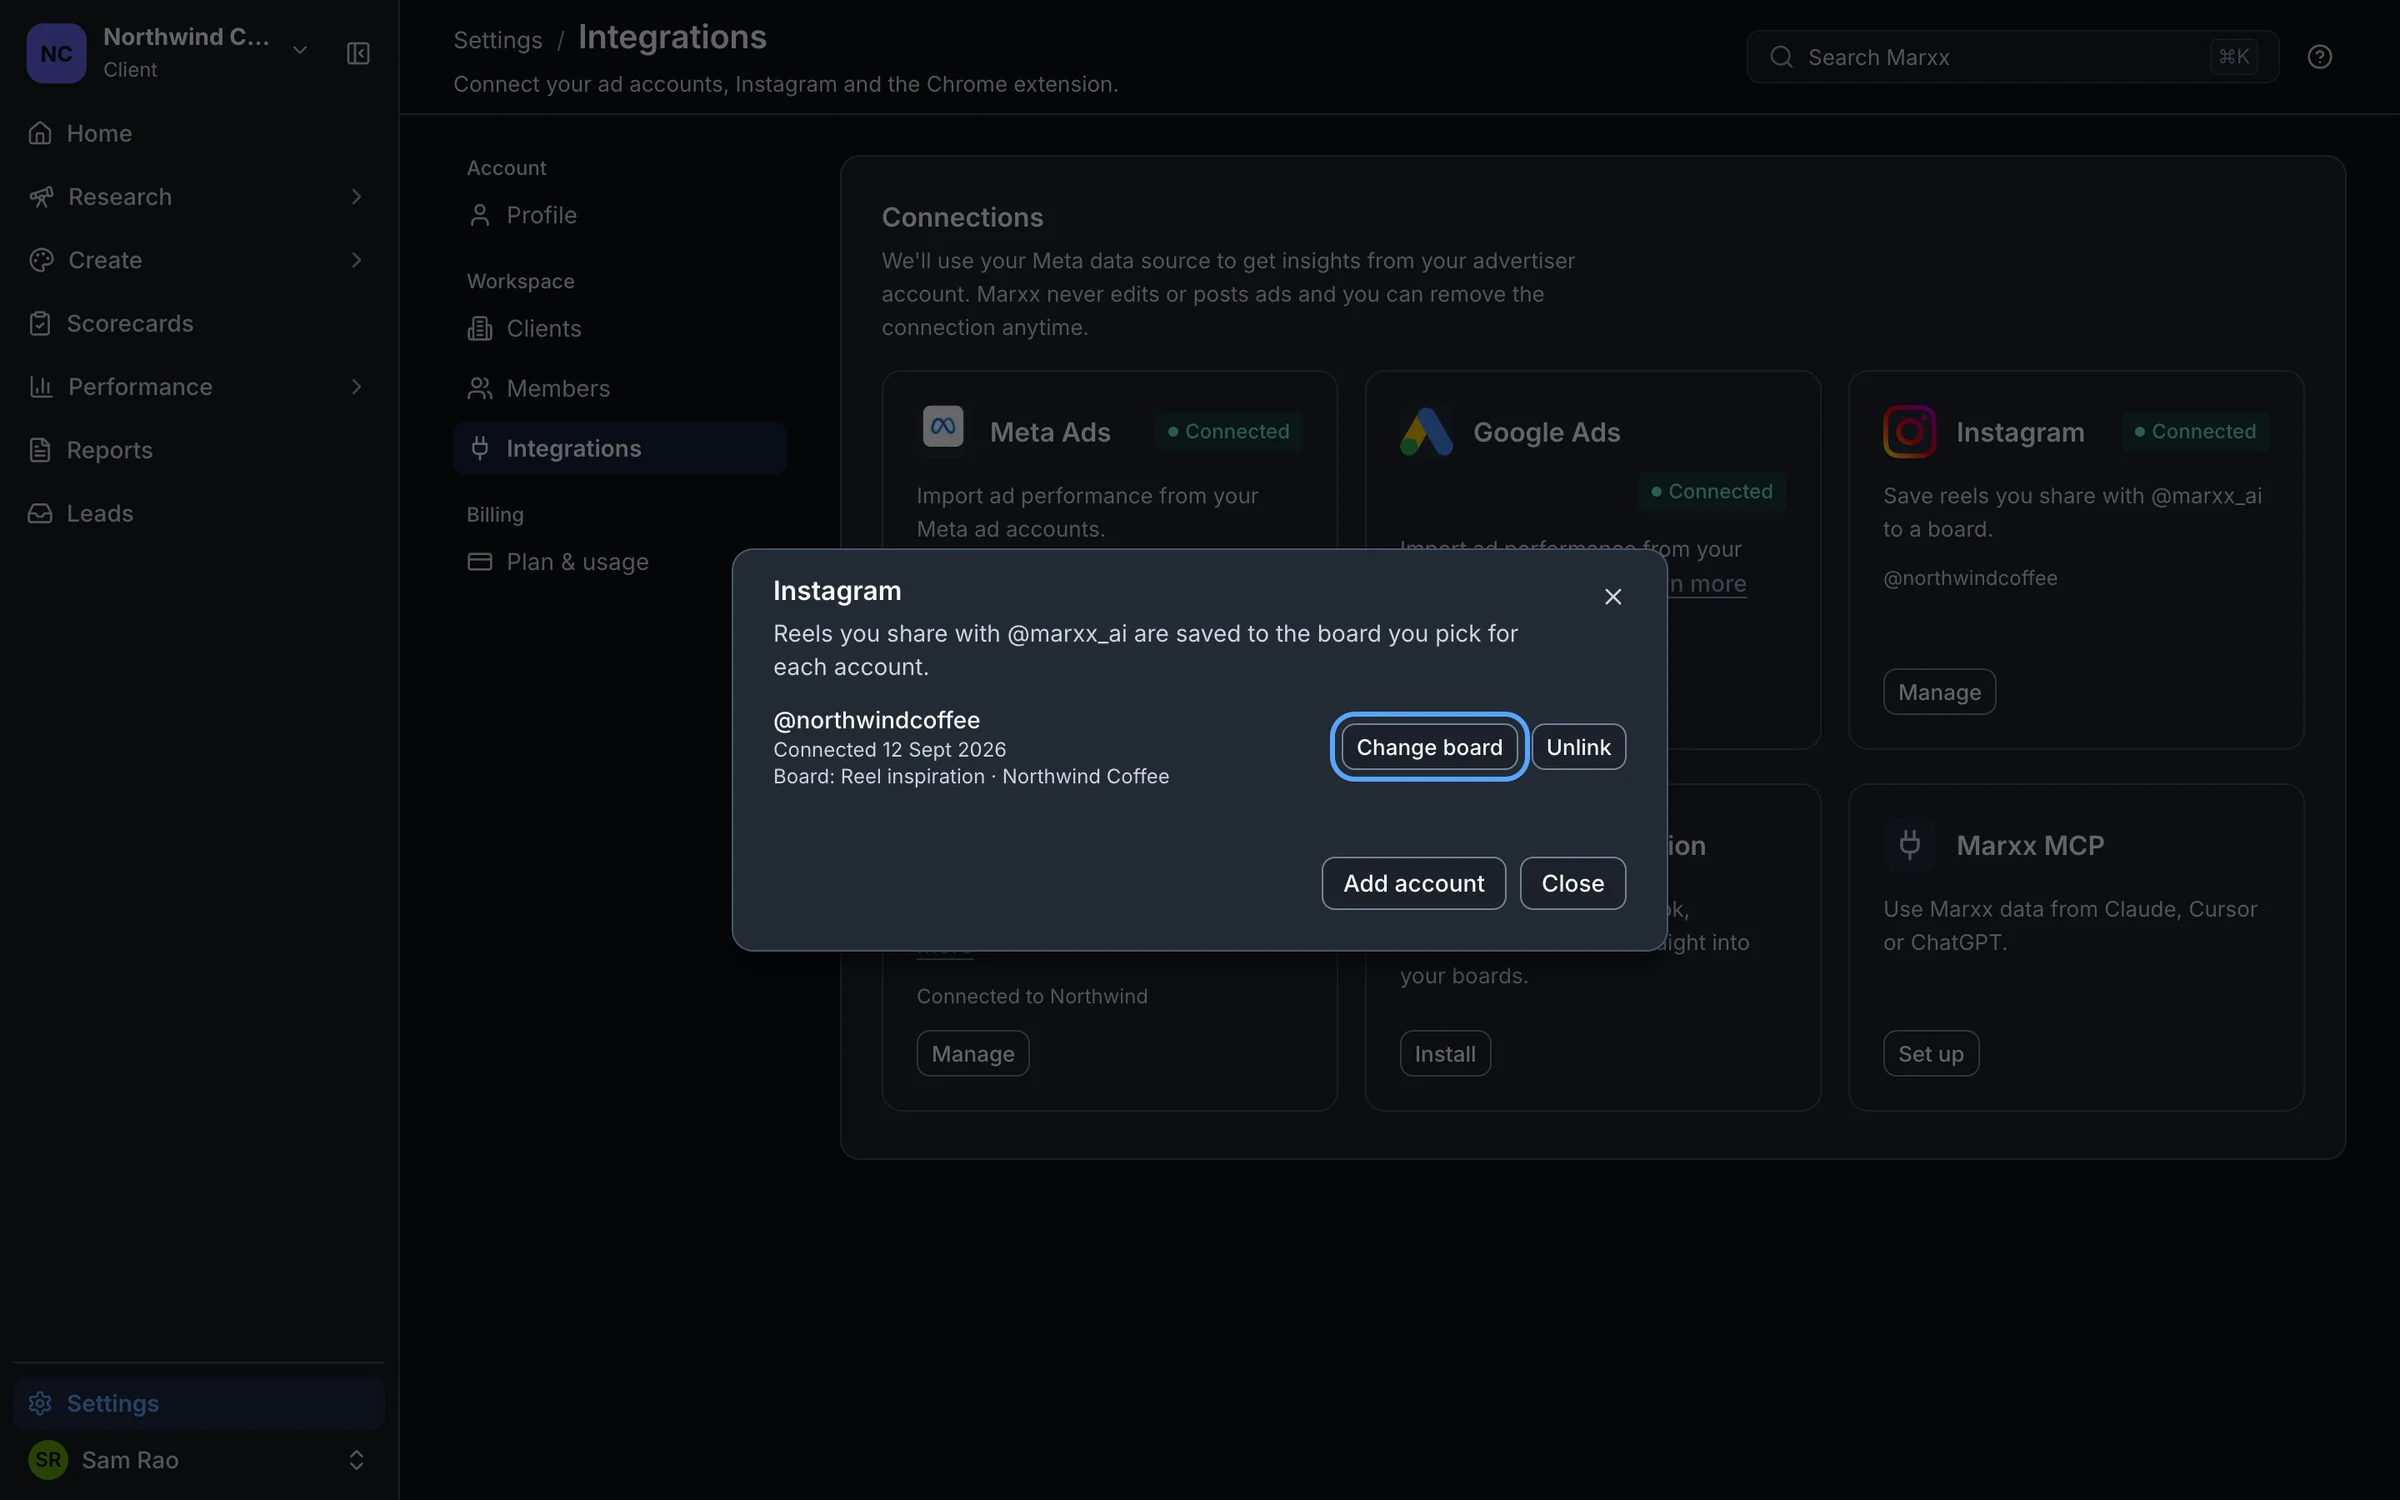Click the Settings gear icon
Screen dimensions: 2400x1500
(x=40, y=1403)
